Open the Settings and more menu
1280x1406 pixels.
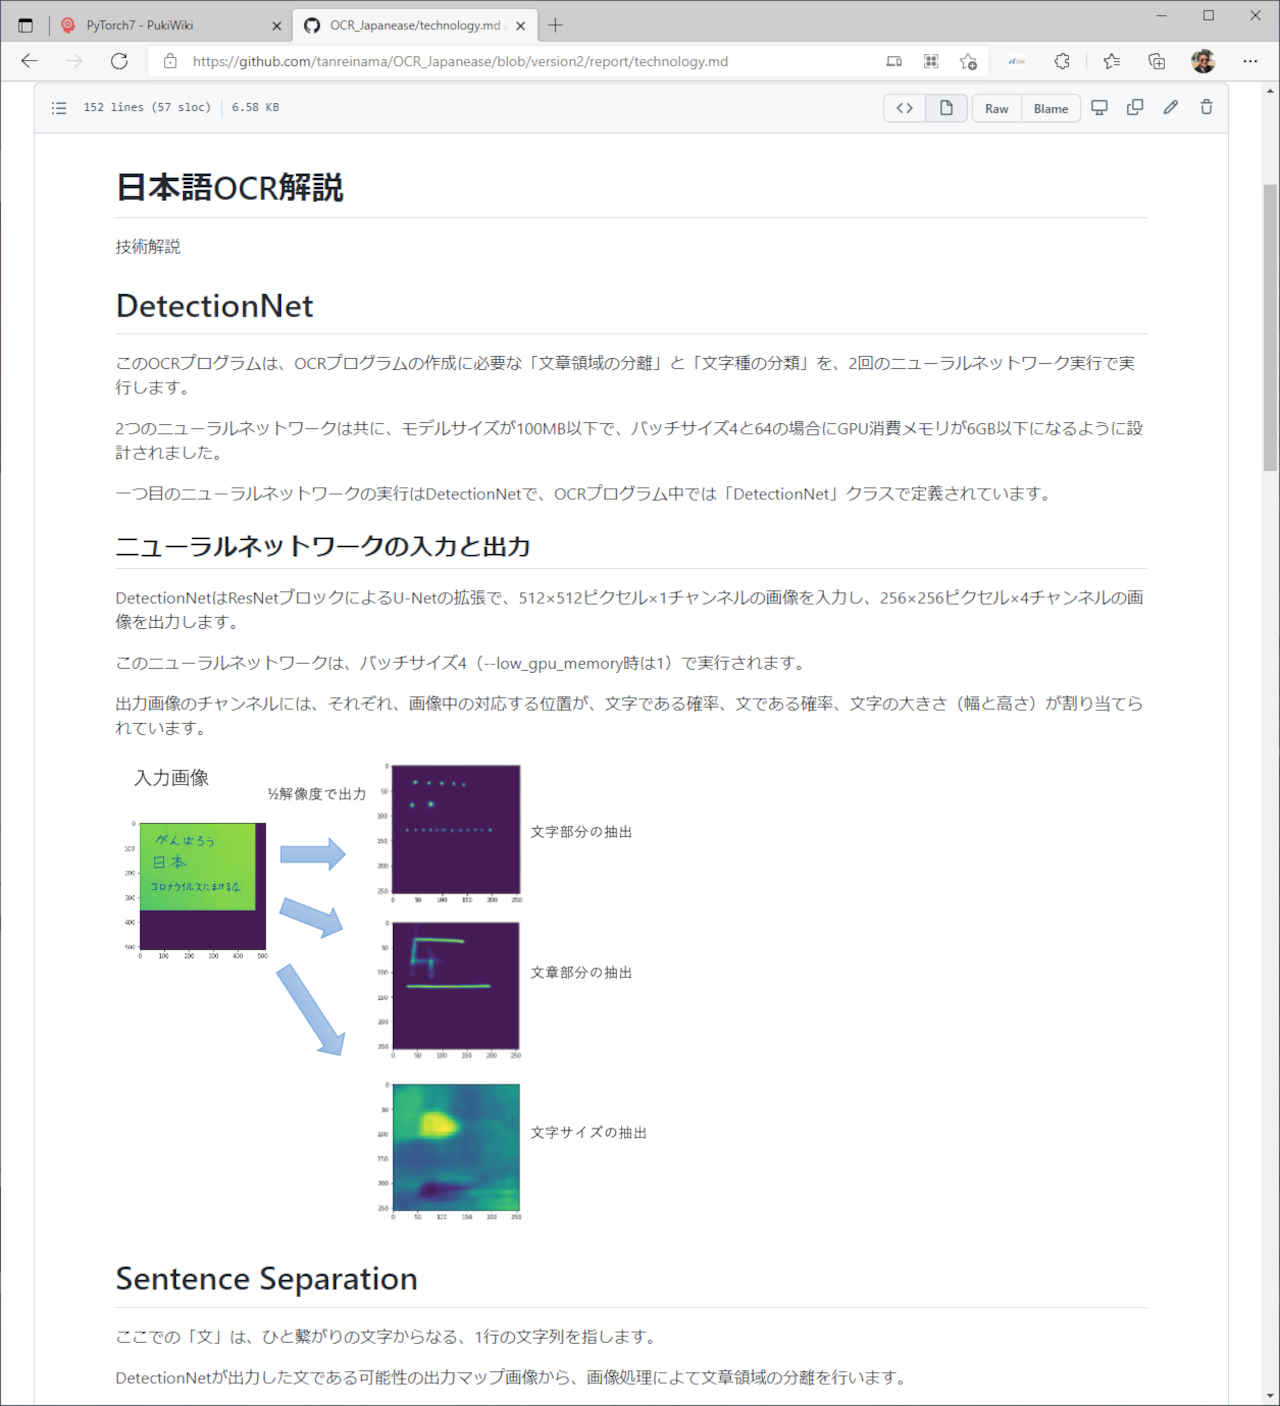pos(1250,61)
